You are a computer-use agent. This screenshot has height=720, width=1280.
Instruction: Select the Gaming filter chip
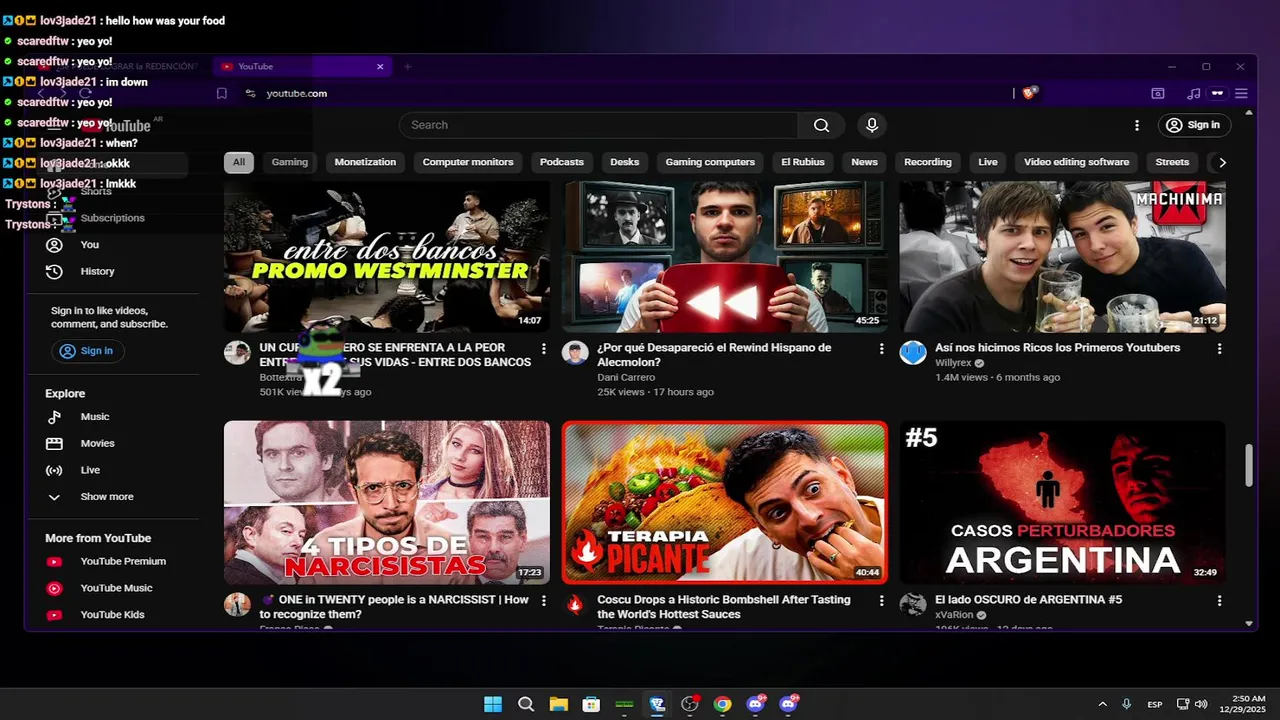coord(290,162)
